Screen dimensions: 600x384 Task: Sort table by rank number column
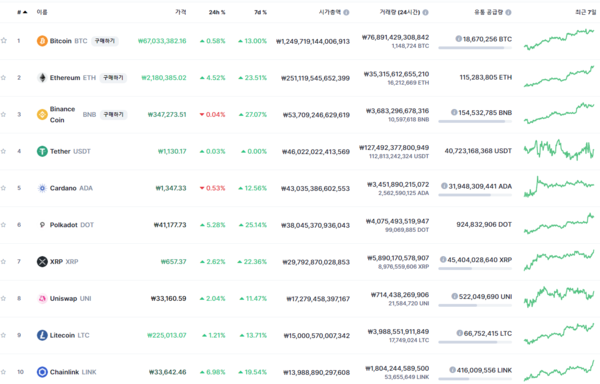tap(22, 12)
